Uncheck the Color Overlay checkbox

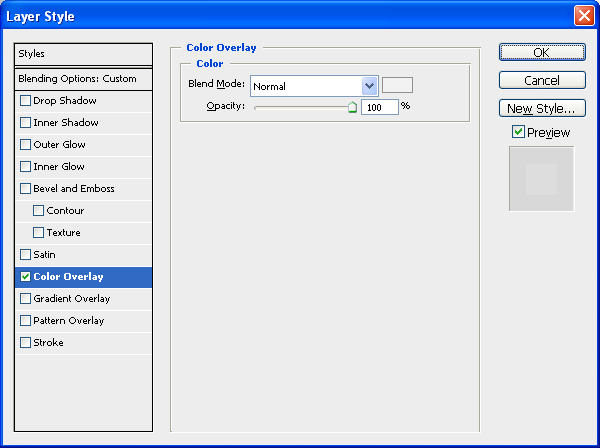(25, 277)
